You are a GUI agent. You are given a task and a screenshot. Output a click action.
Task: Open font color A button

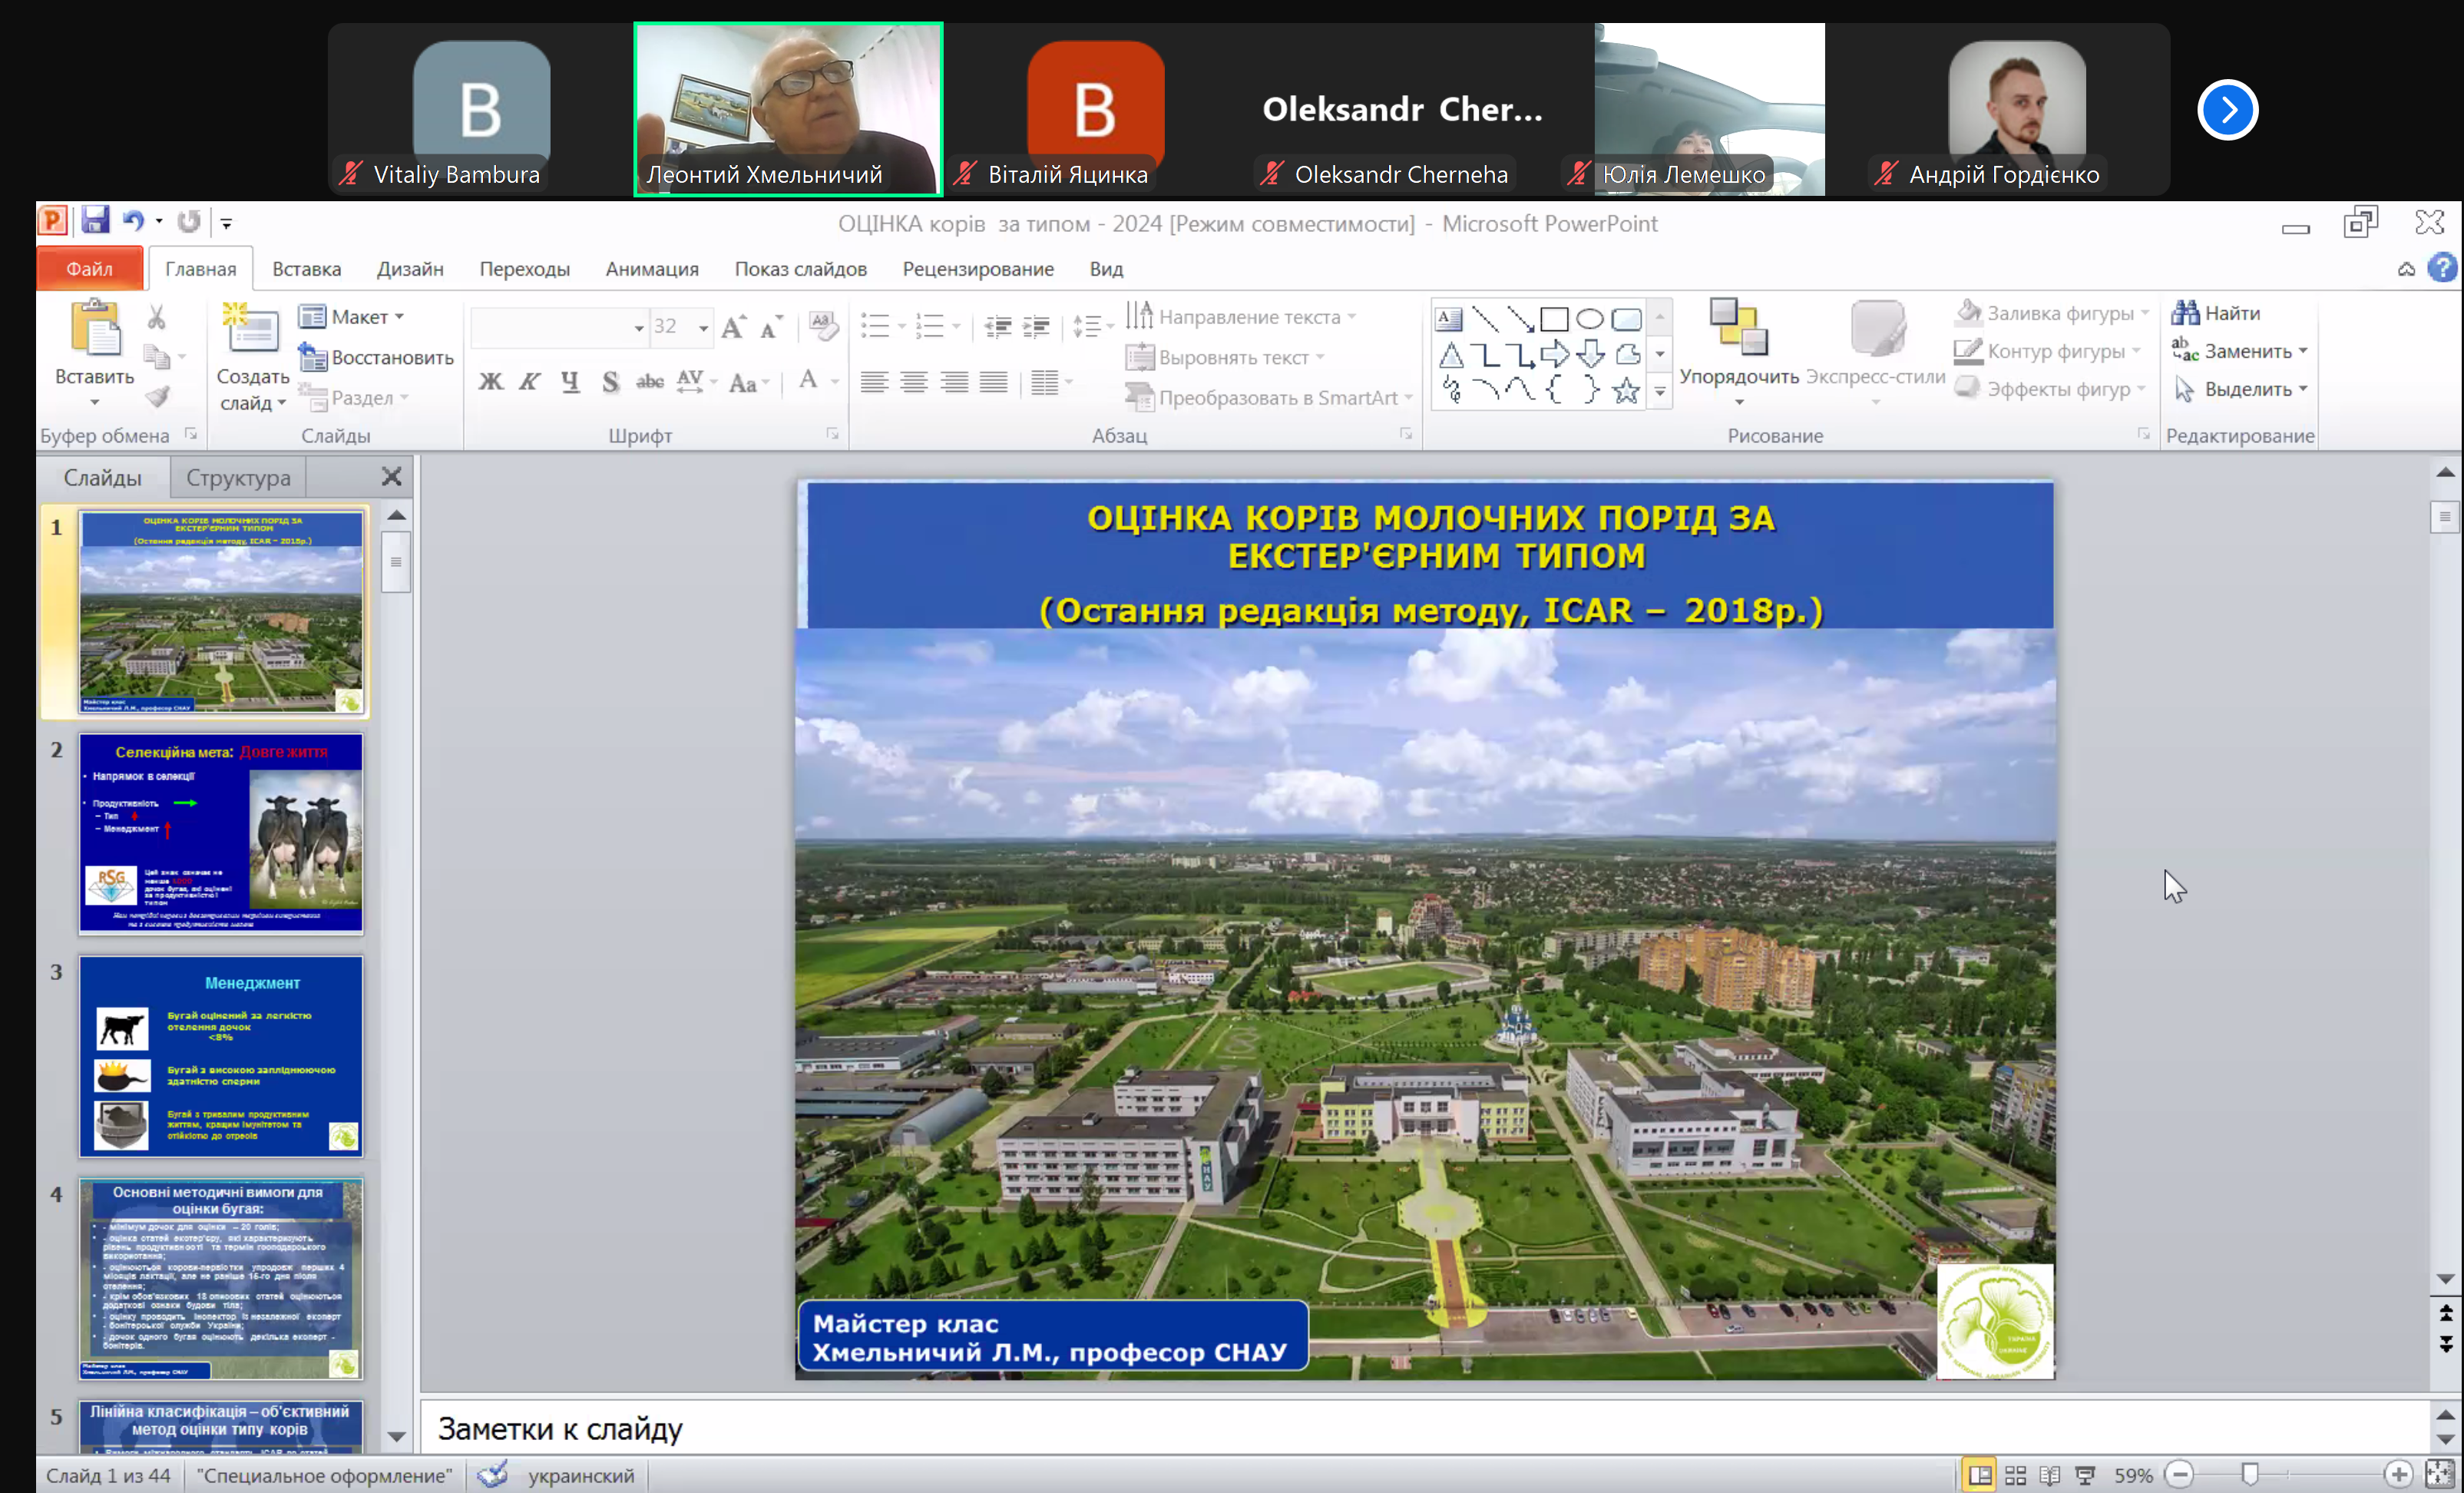pyautogui.click(x=808, y=381)
